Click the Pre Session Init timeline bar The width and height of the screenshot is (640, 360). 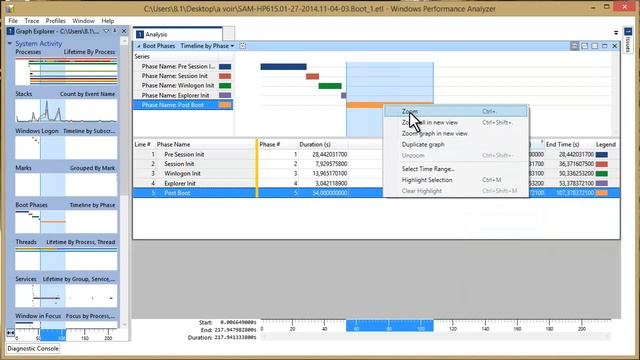283,67
